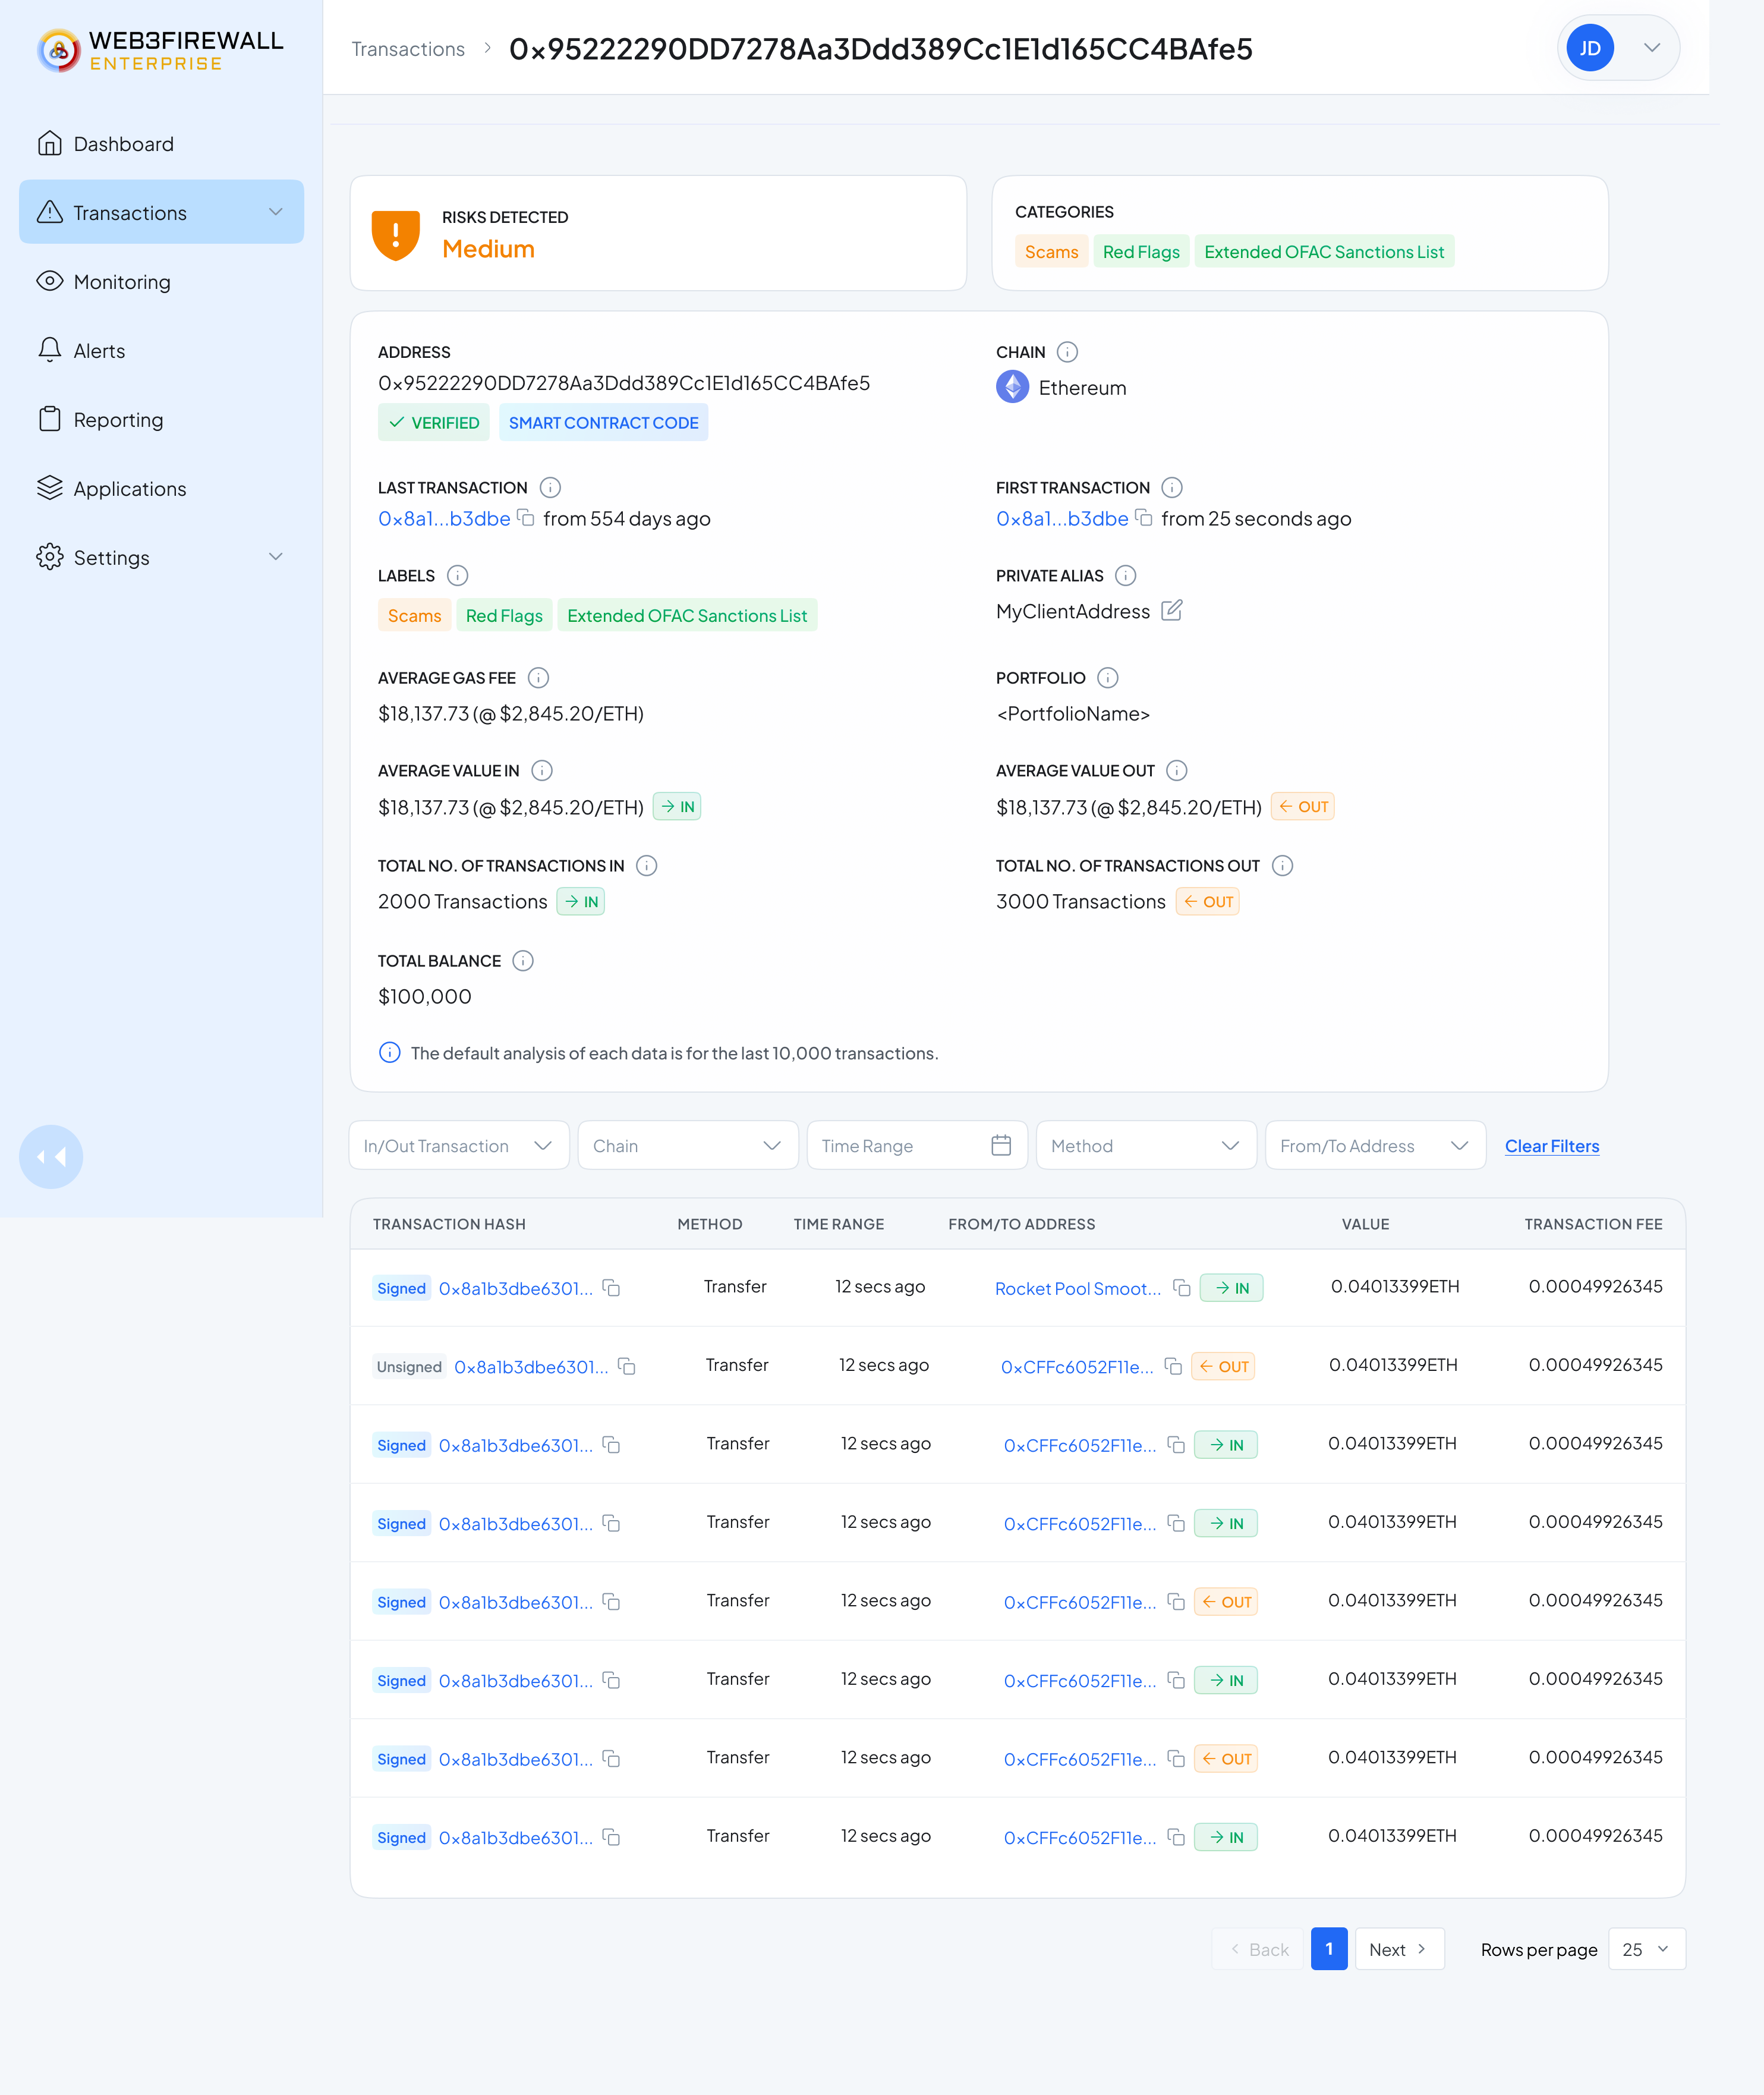The width and height of the screenshot is (1764, 2095).
Task: Open the In/Out Transaction filter dropdown
Action: click(459, 1145)
